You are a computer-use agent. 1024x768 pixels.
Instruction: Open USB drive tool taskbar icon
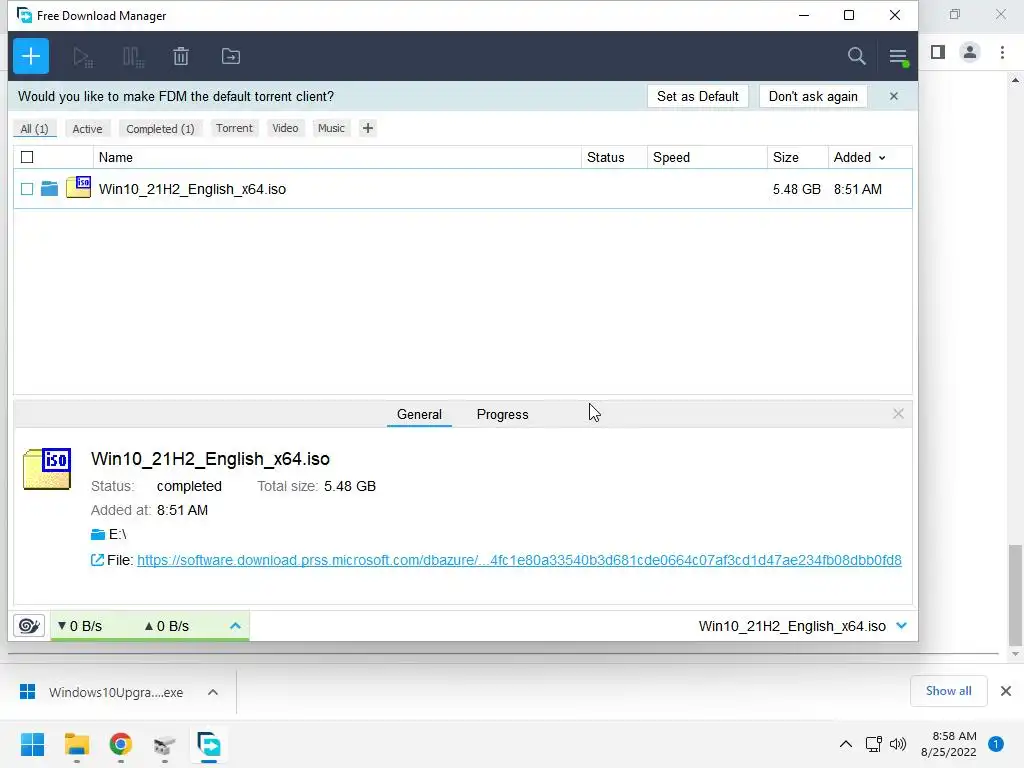[165, 744]
